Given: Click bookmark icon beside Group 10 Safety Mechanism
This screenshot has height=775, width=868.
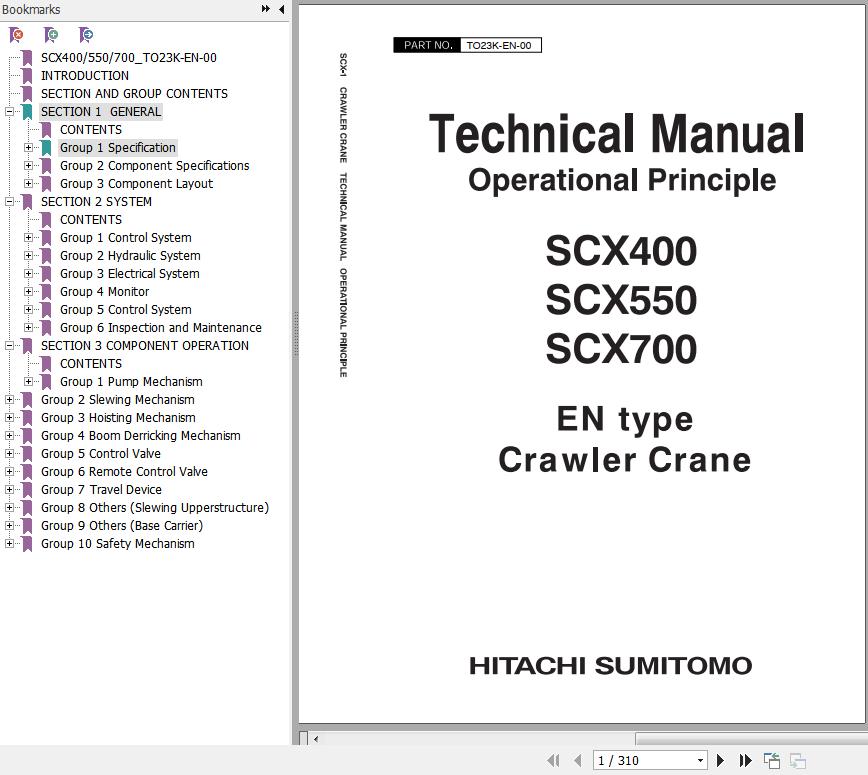Looking at the screenshot, I should coord(27,544).
